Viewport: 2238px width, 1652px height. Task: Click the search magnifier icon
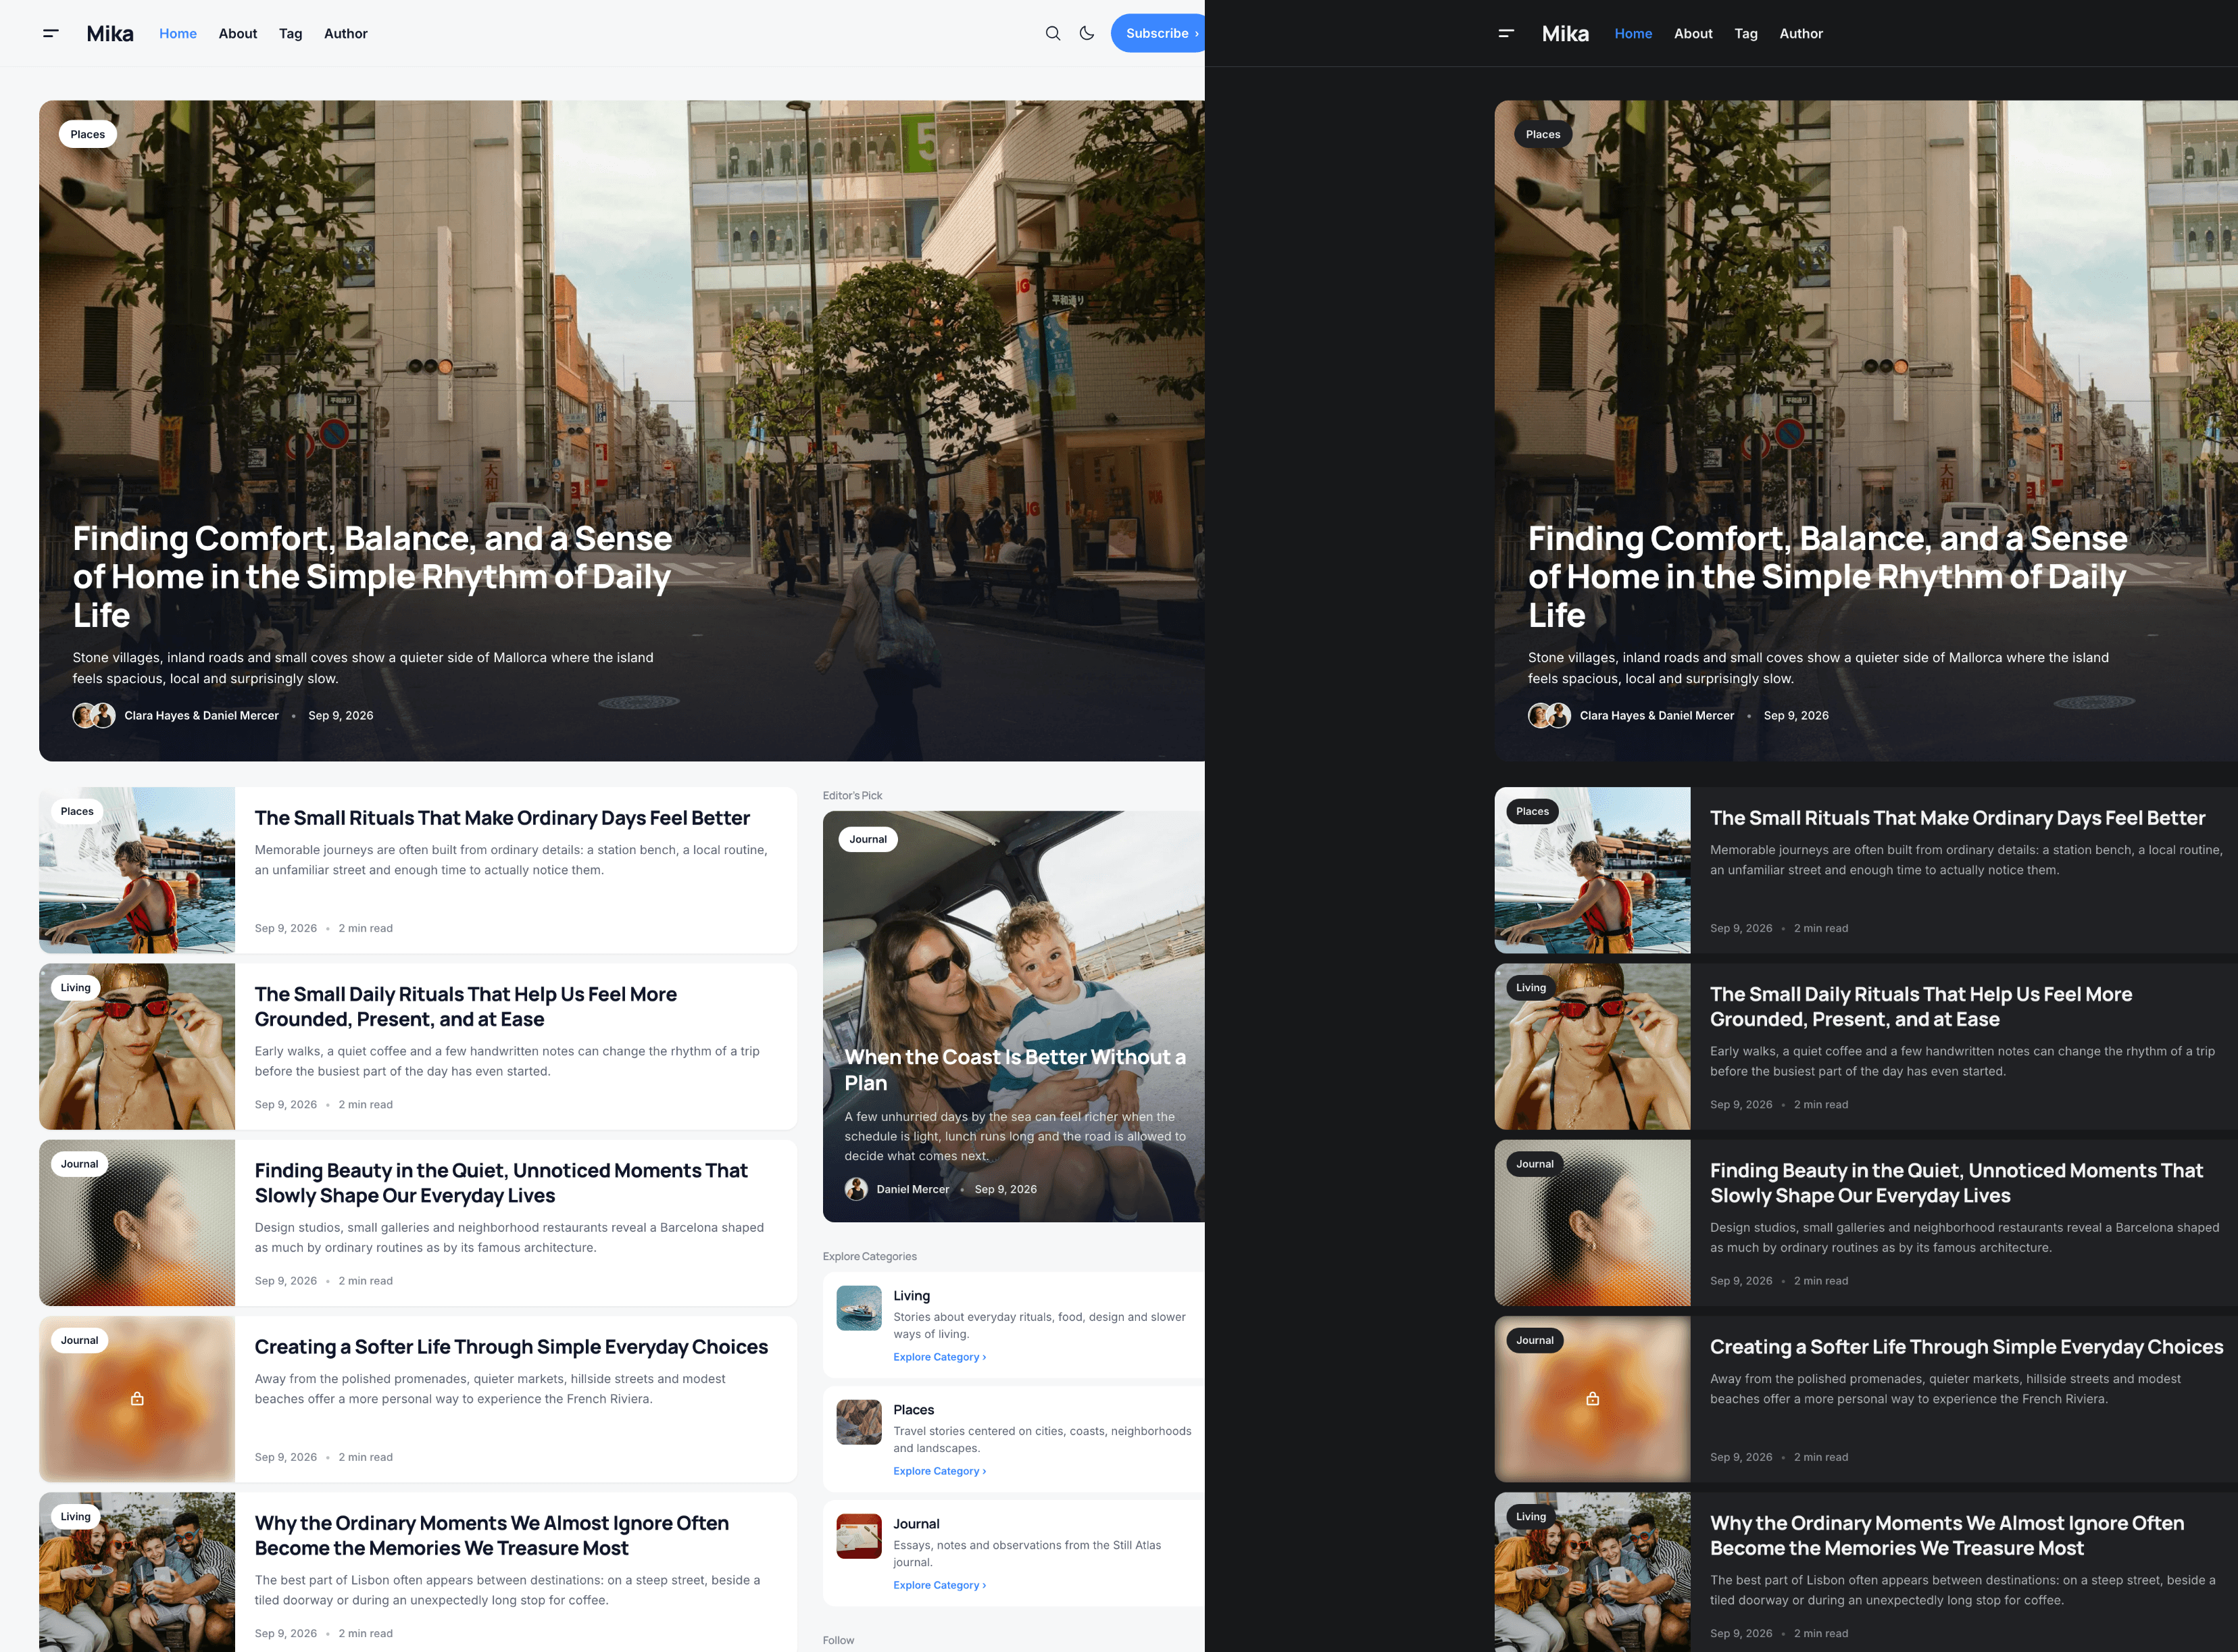1053,33
